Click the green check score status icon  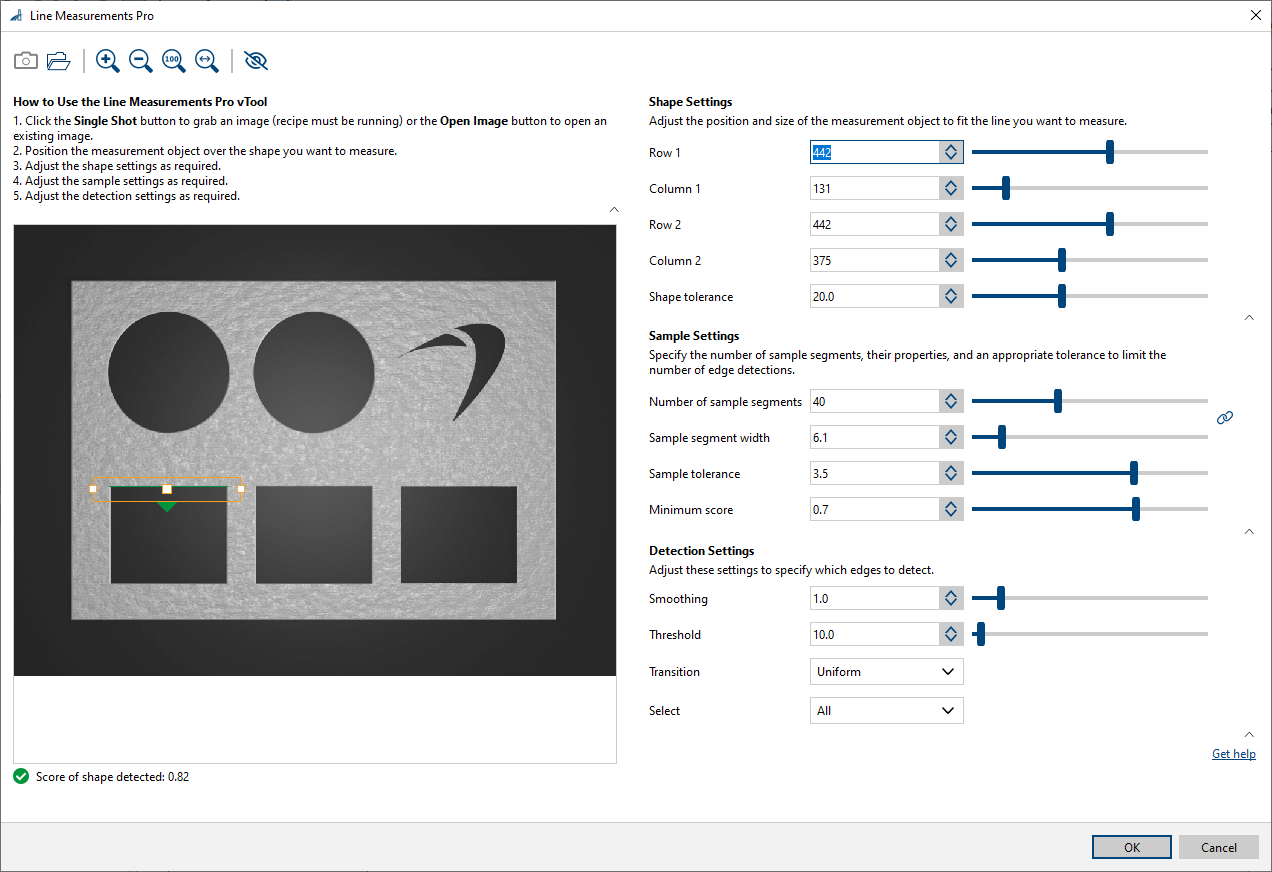click(x=21, y=776)
